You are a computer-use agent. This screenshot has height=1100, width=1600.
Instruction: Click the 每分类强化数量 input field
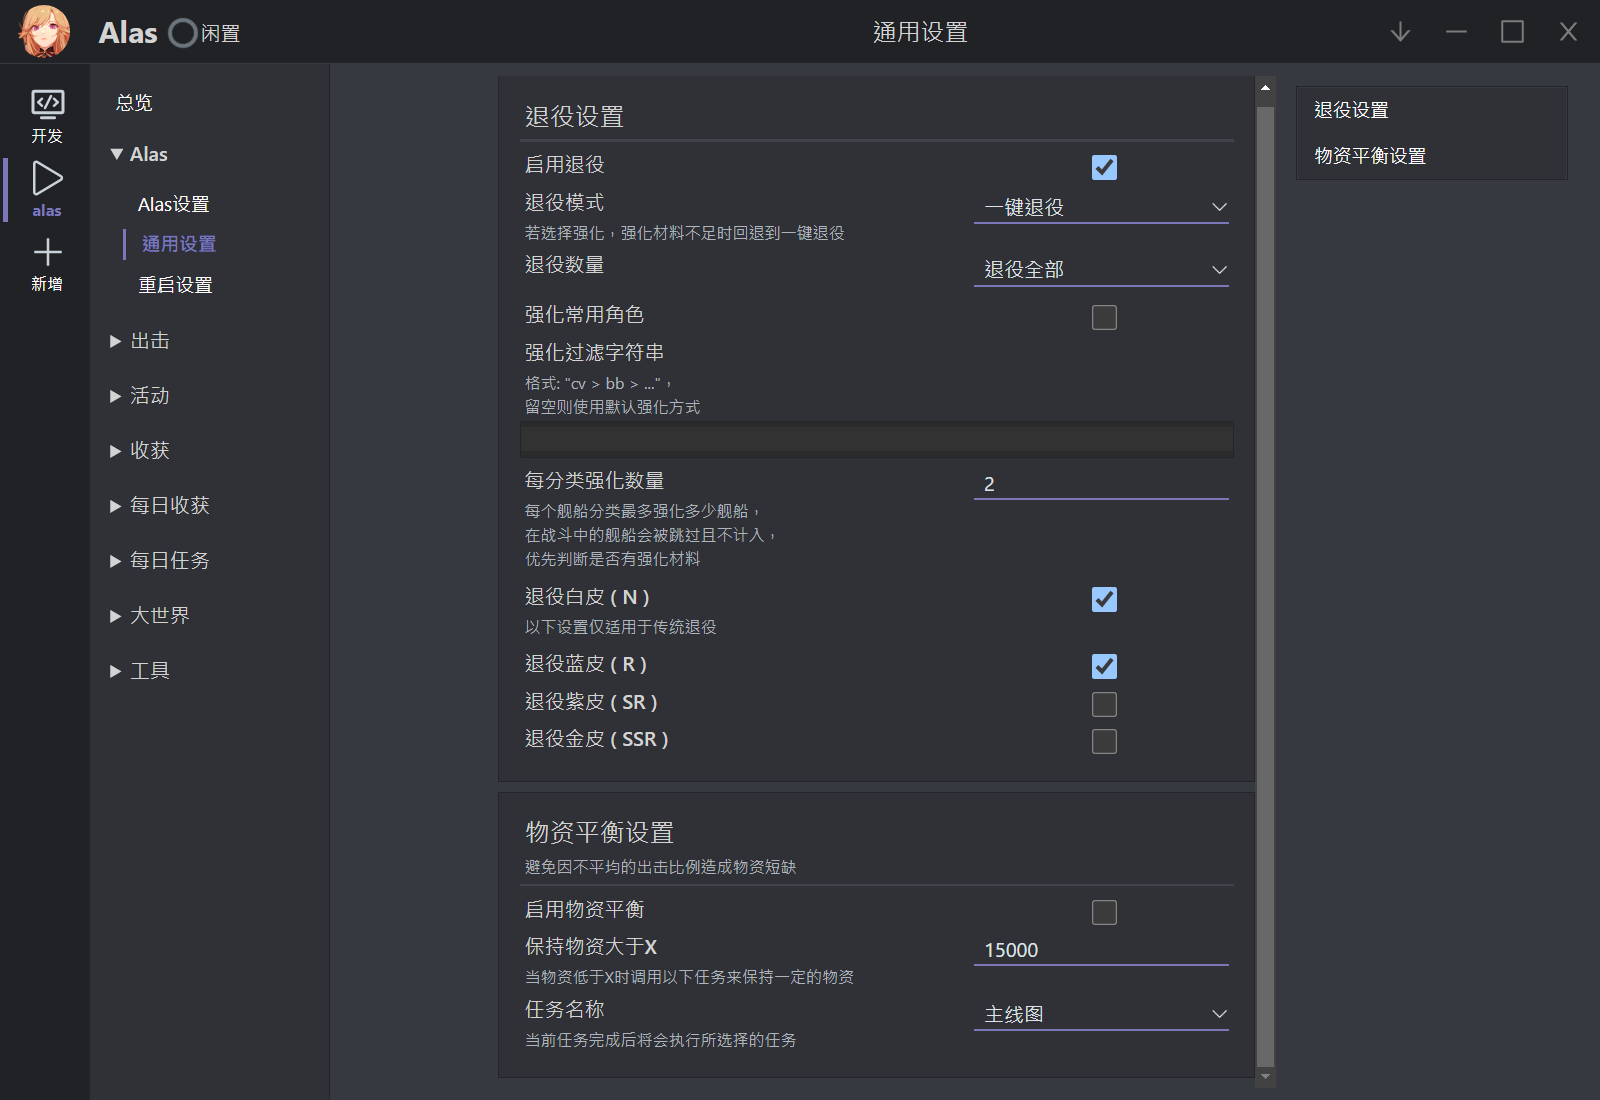tap(1100, 484)
